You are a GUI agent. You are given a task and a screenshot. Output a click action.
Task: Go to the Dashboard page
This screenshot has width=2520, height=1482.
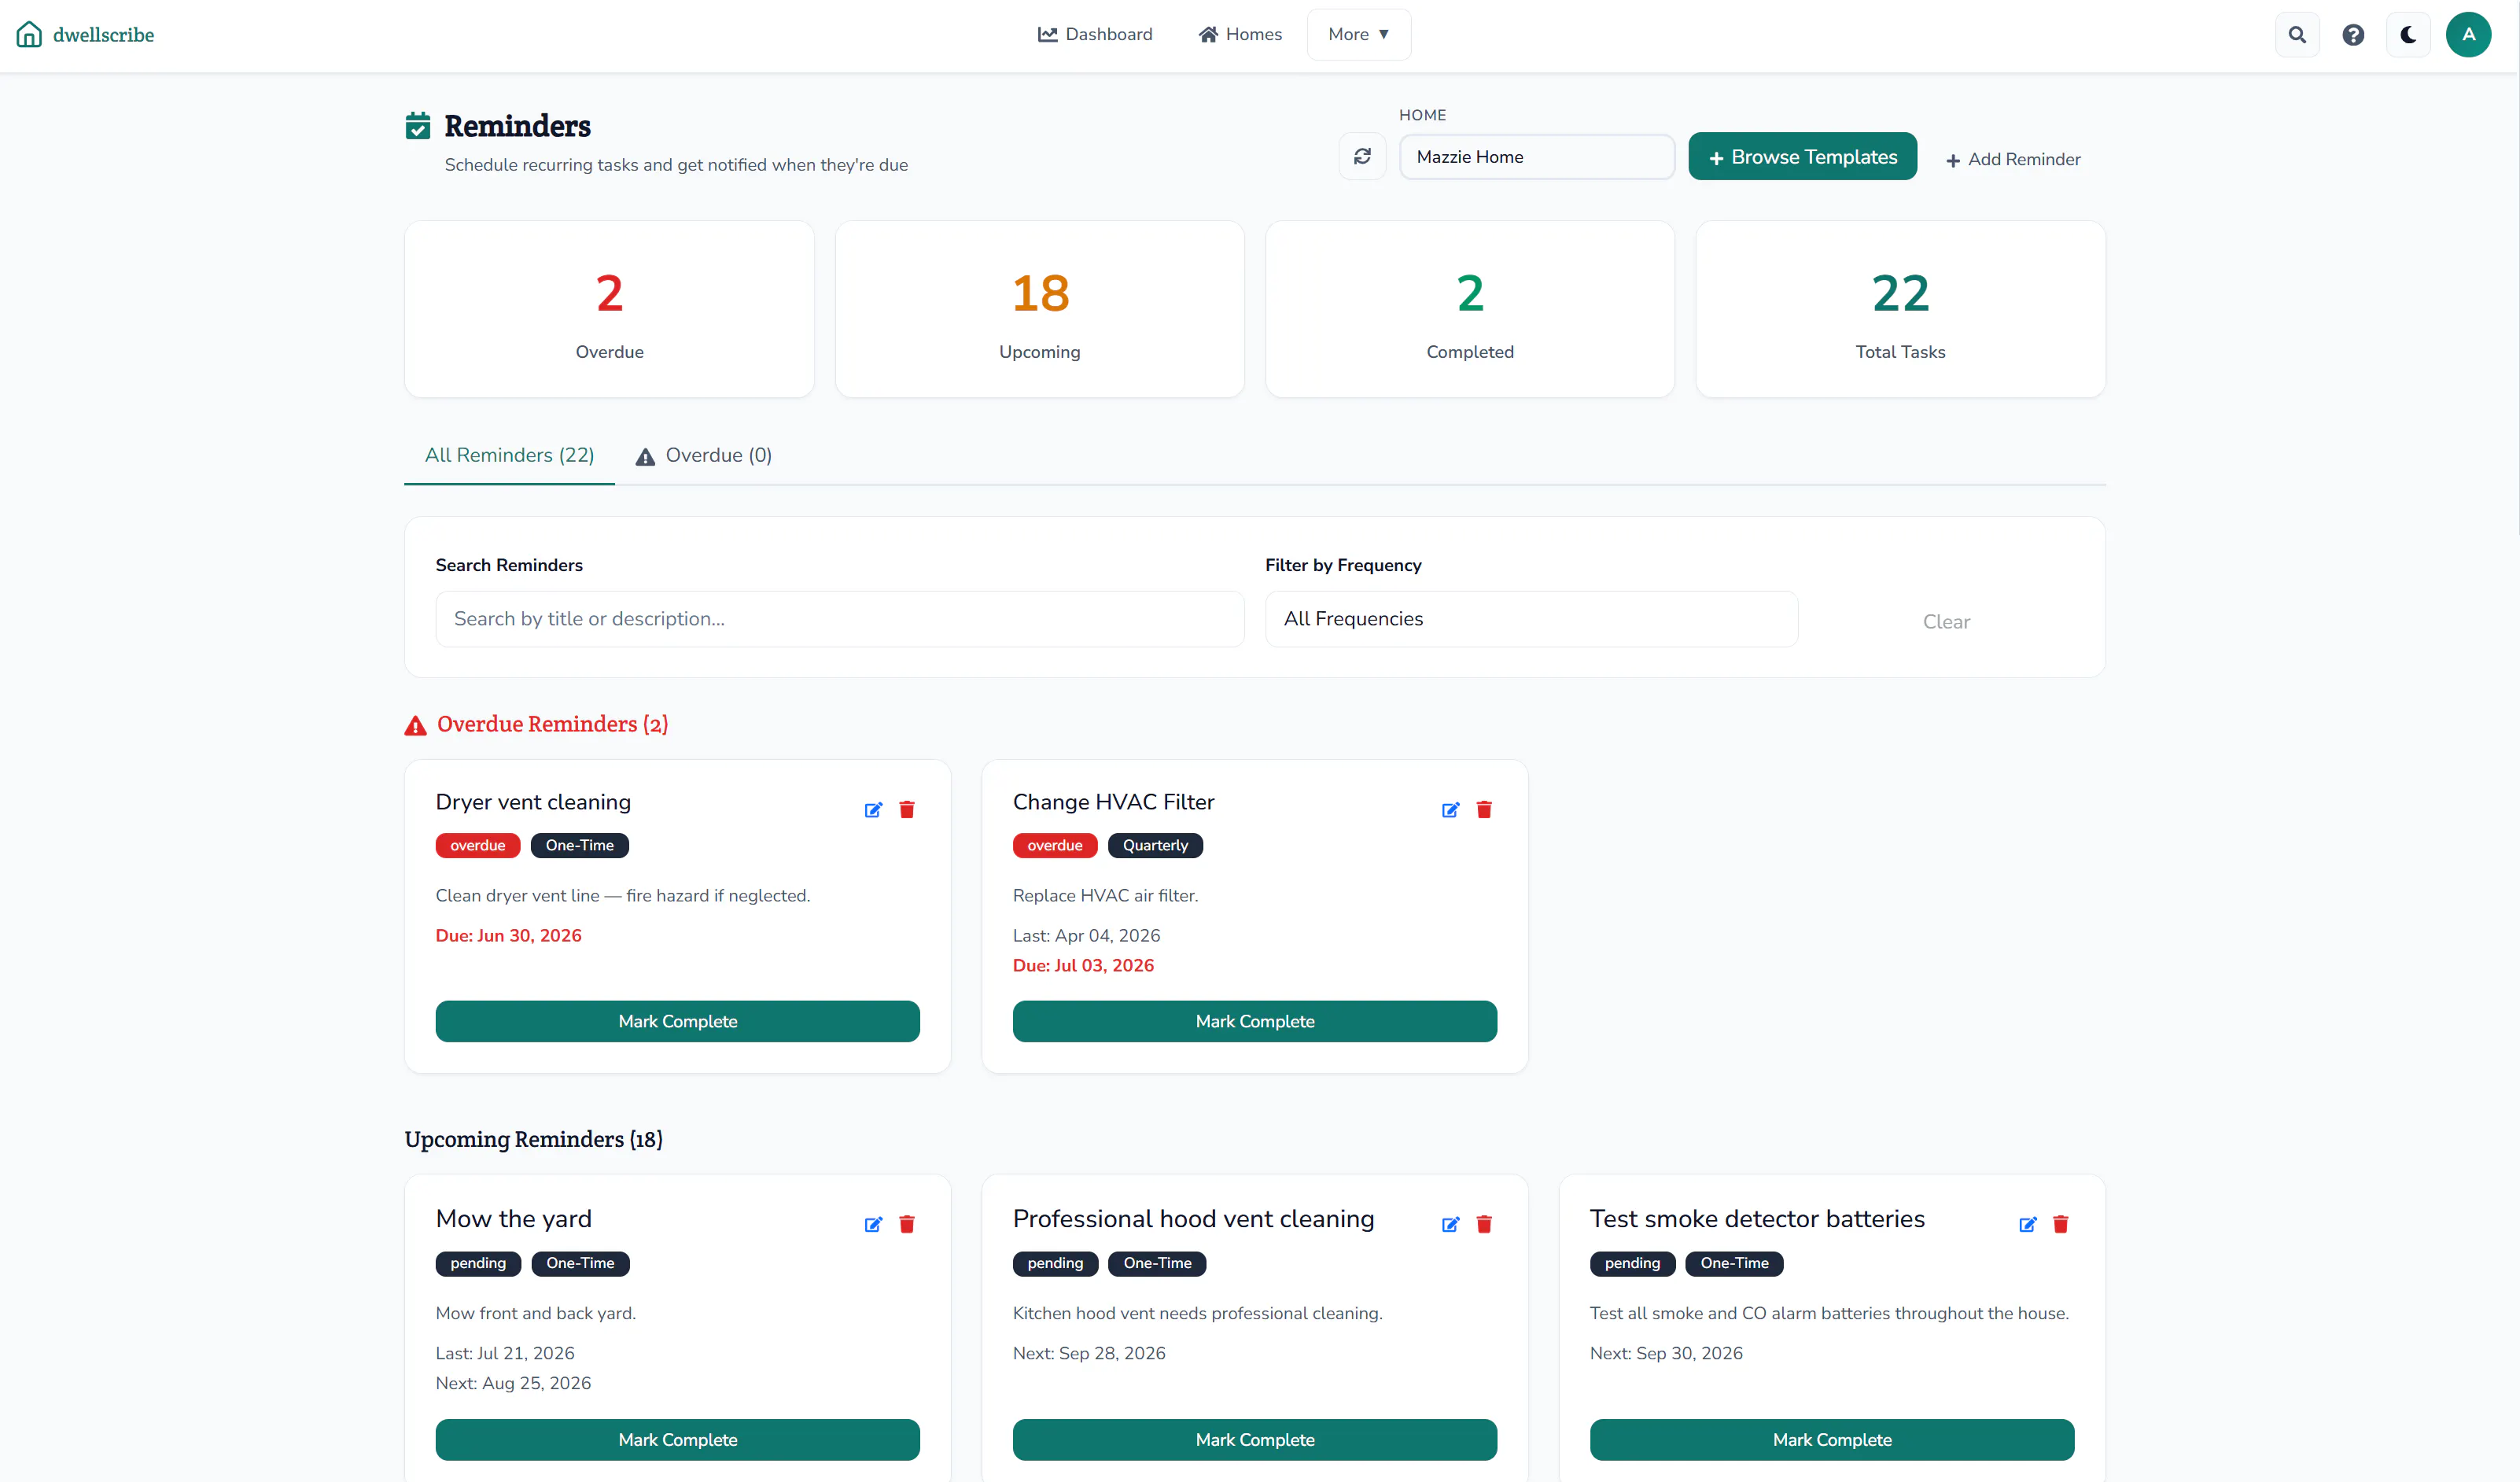tap(1095, 35)
